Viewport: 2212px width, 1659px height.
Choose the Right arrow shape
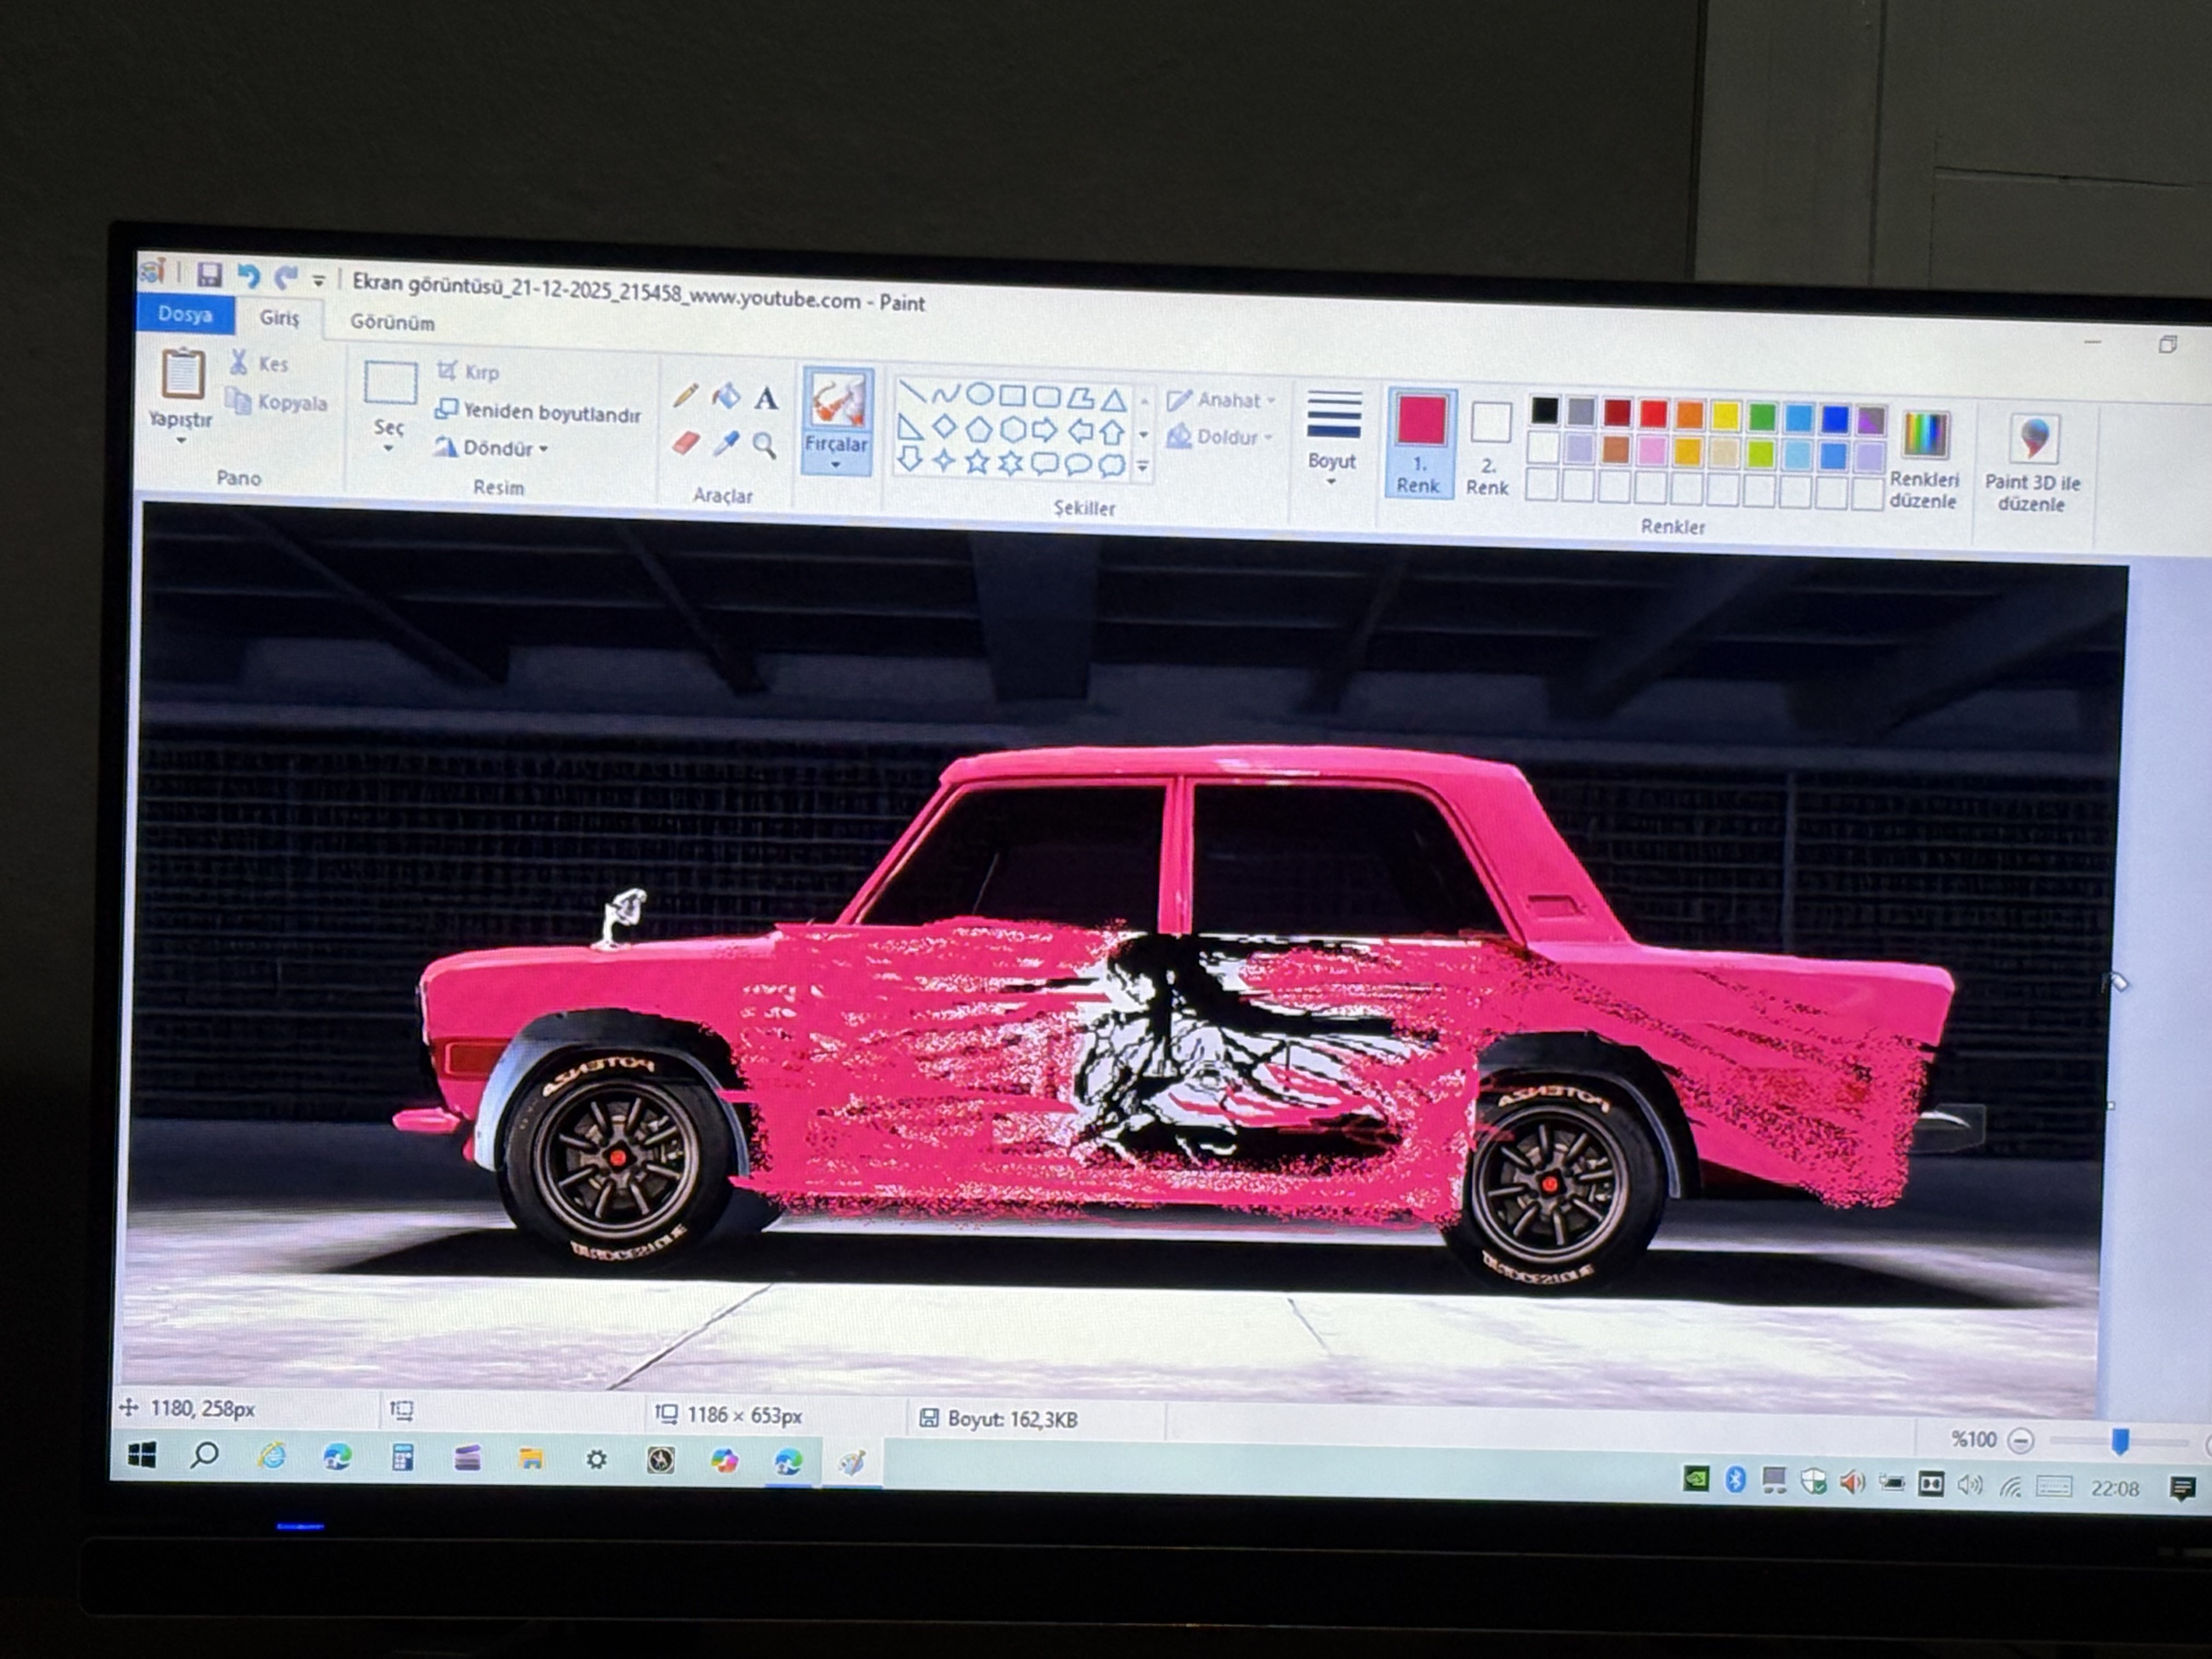coord(1045,431)
